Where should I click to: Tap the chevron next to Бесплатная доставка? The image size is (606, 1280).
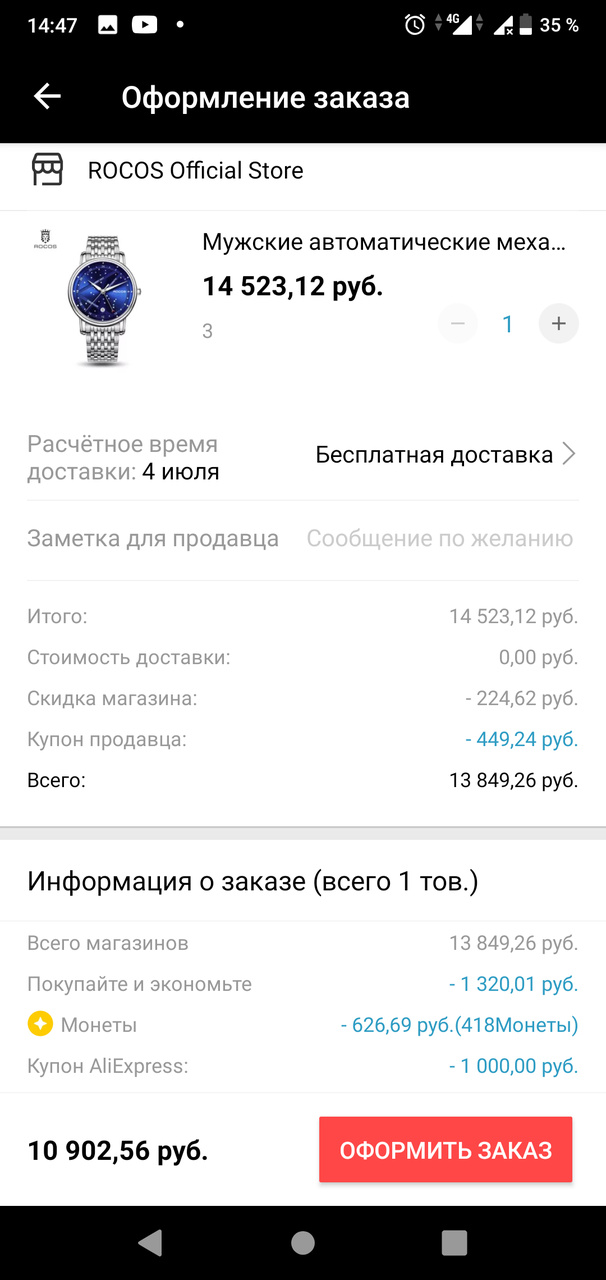[569, 455]
